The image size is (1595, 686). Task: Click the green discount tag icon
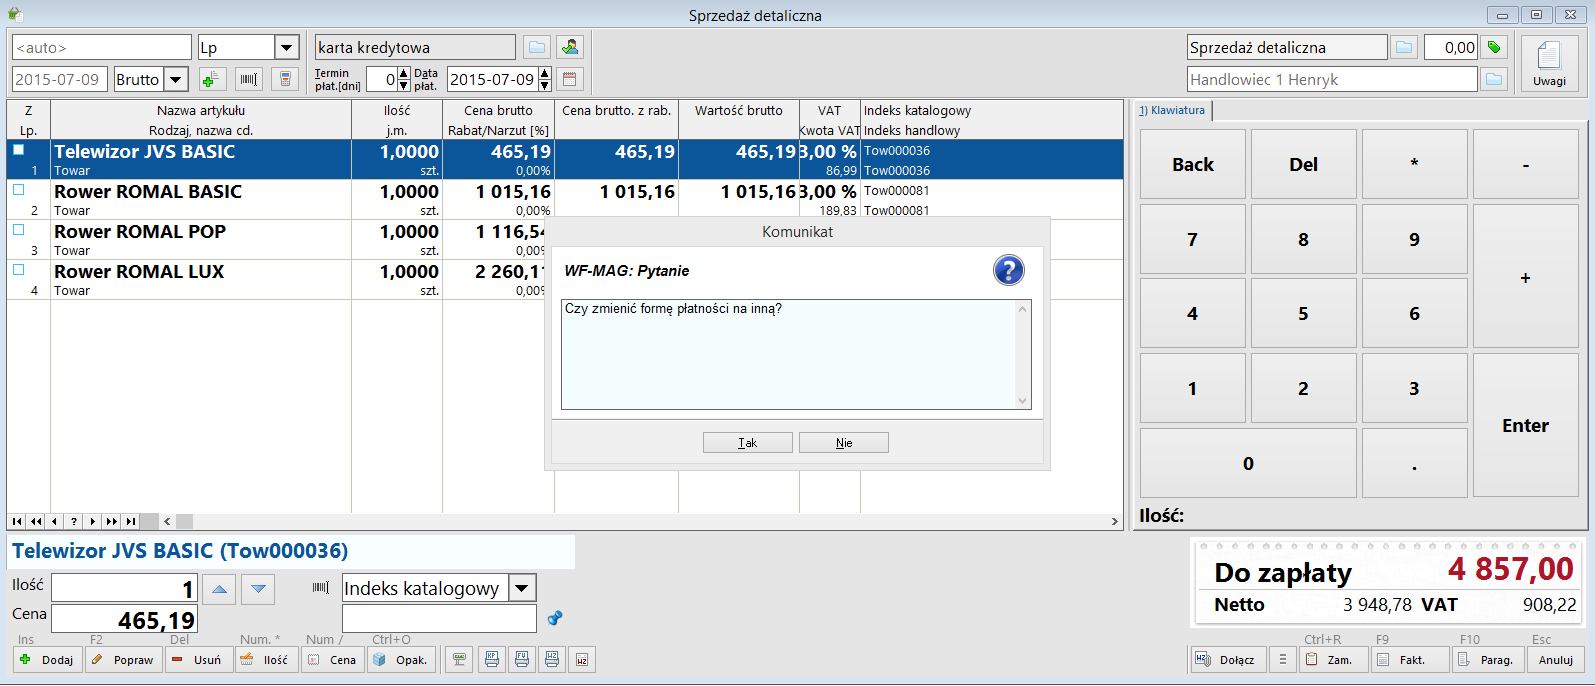point(1494,47)
